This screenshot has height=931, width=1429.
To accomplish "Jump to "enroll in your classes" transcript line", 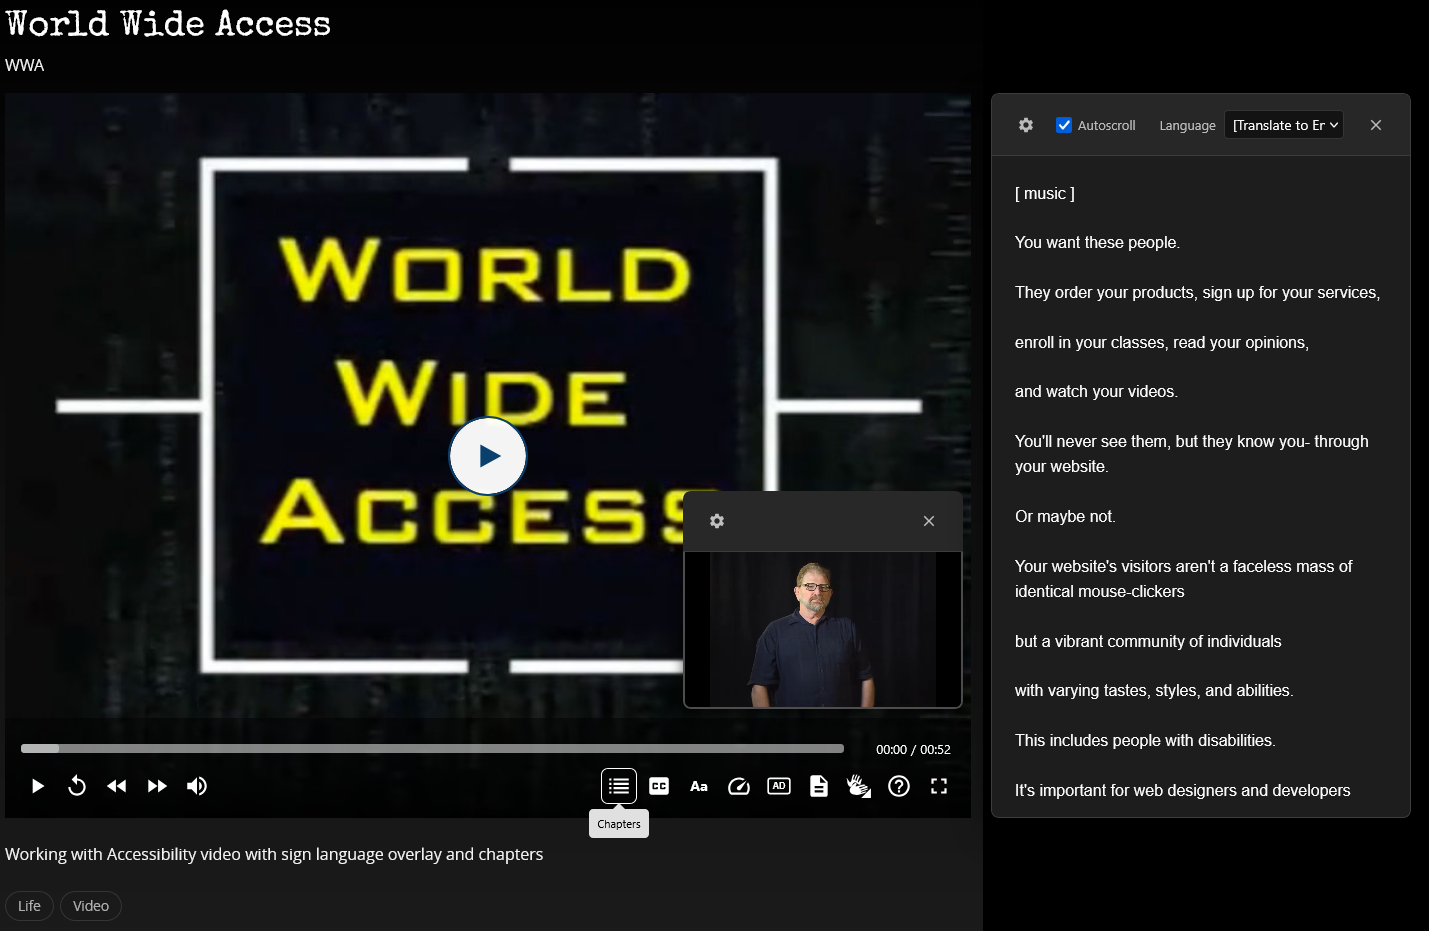I will point(1162,343).
